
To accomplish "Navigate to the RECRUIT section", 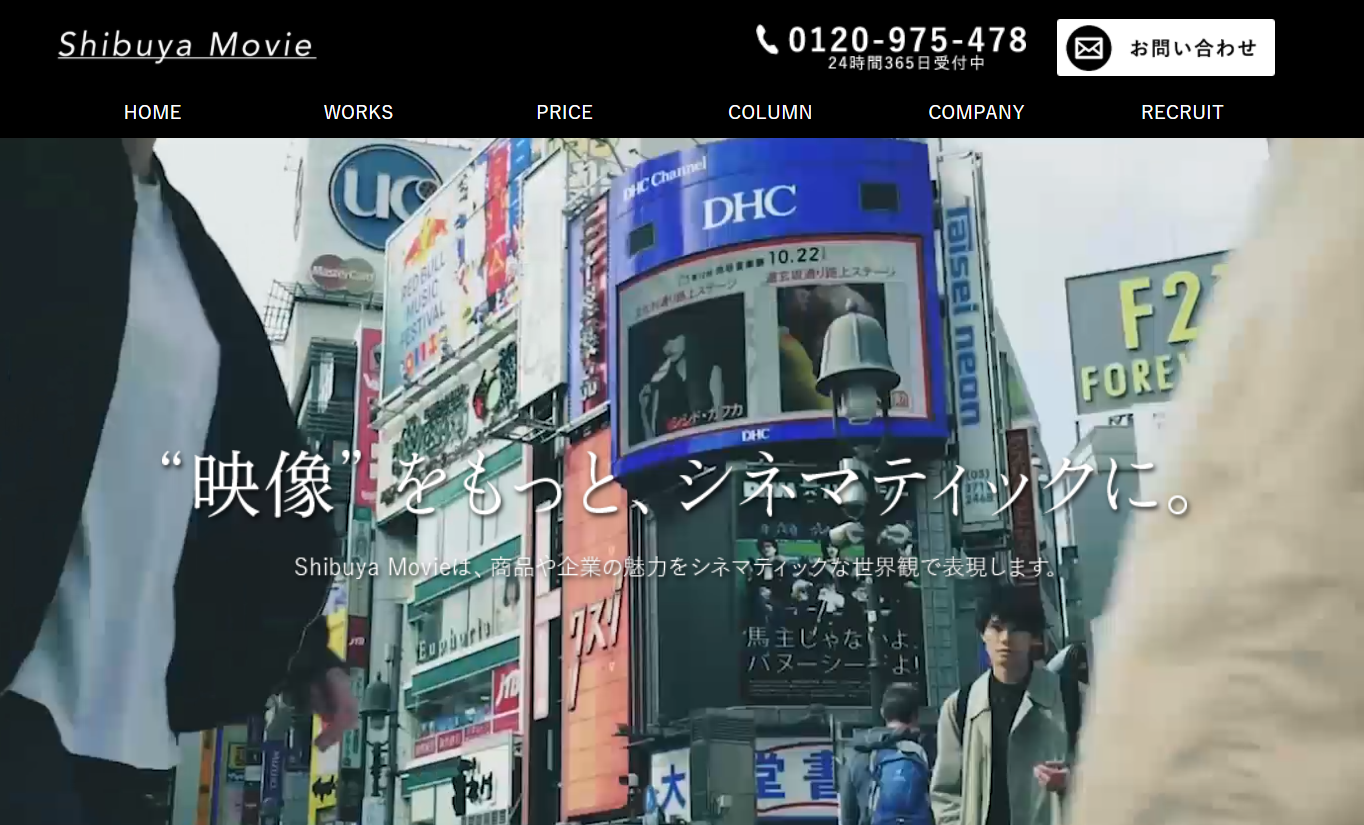I will click(1182, 112).
